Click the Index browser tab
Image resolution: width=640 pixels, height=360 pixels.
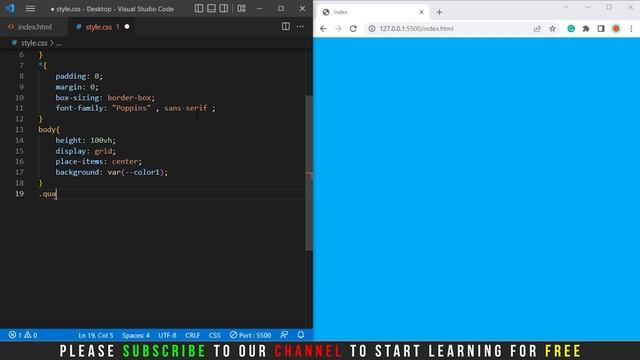pyautogui.click(x=373, y=12)
